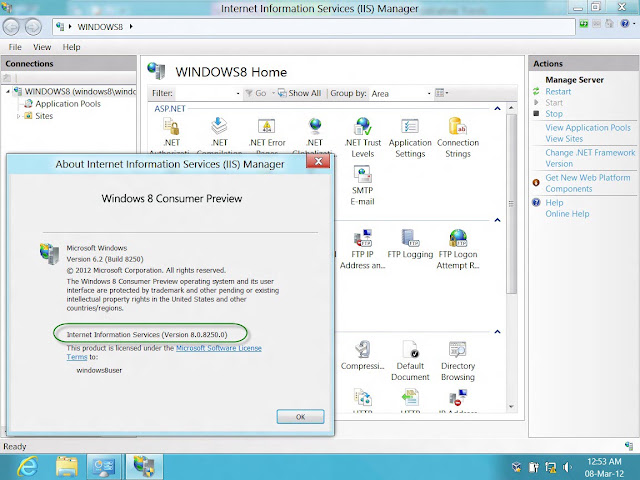
Task: Open Online Help link
Action: tap(567, 214)
